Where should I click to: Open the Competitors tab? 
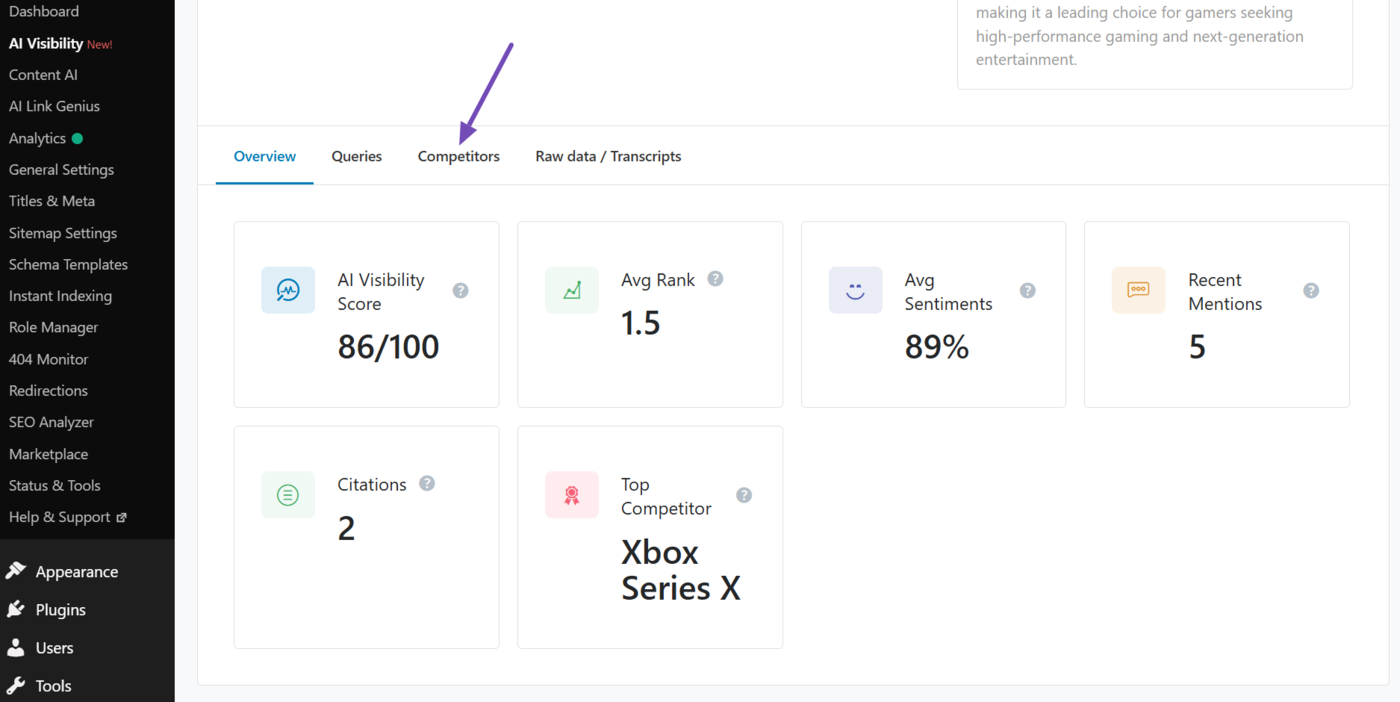coord(459,156)
